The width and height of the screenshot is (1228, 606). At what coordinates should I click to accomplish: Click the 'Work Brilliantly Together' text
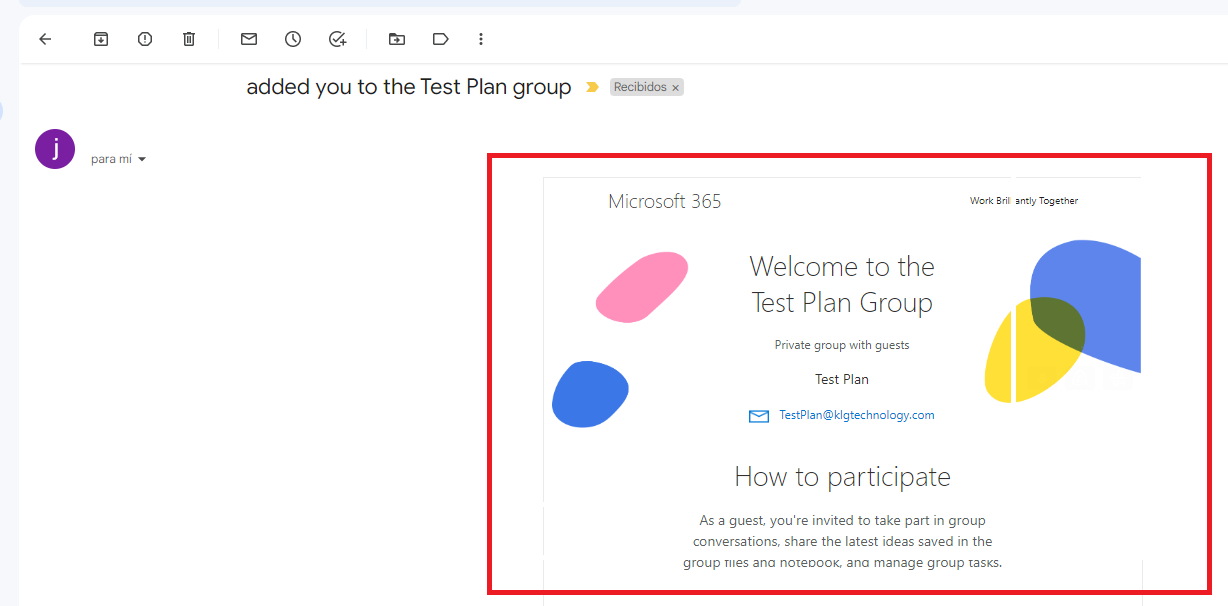[1024, 201]
